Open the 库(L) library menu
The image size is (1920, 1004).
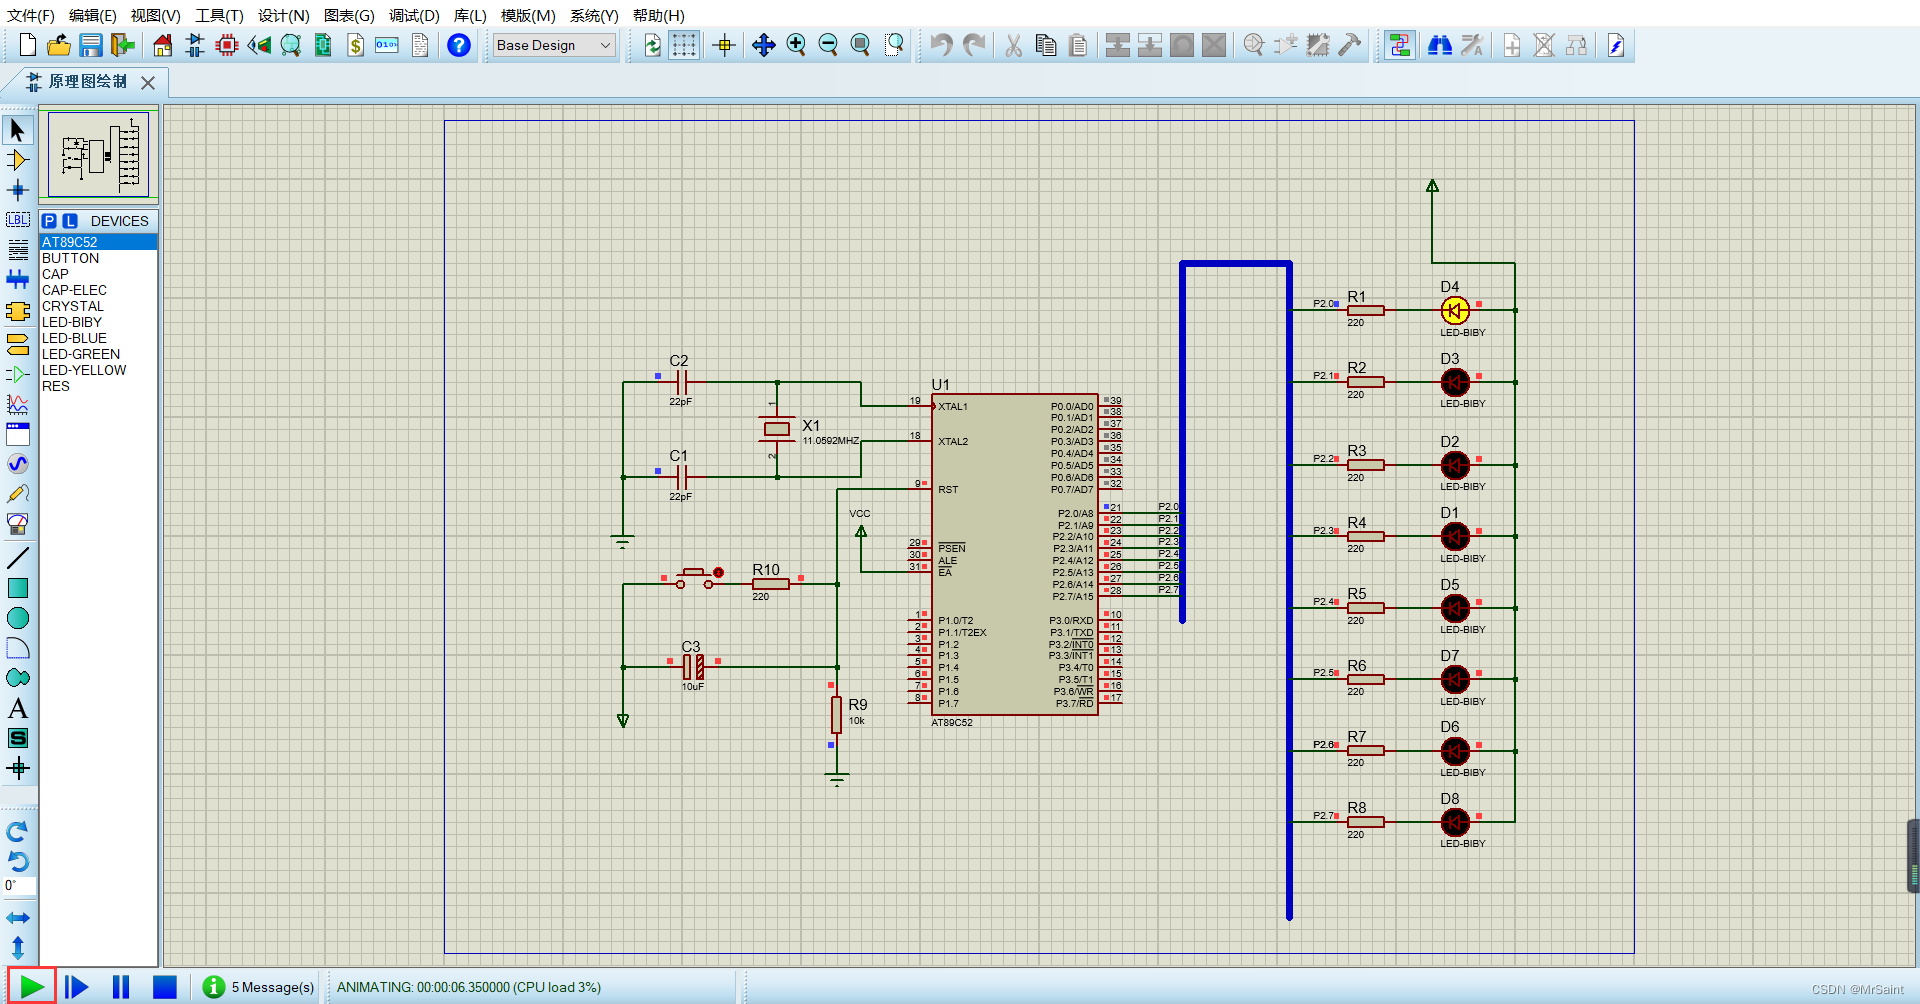[470, 15]
